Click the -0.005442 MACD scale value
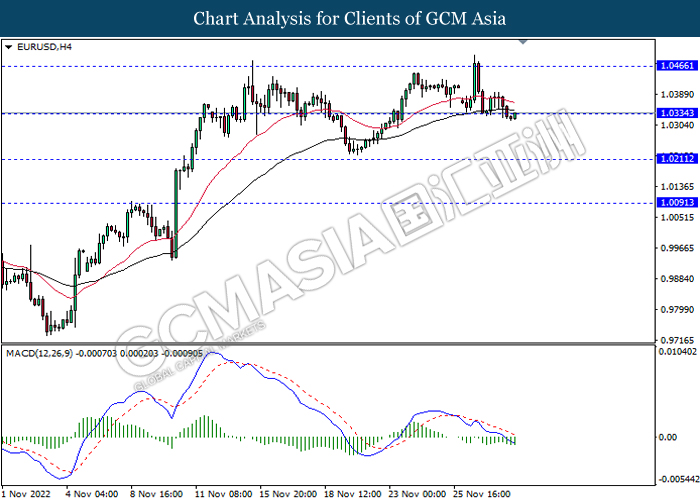Viewport: 700px width, 500px height. tap(679, 479)
